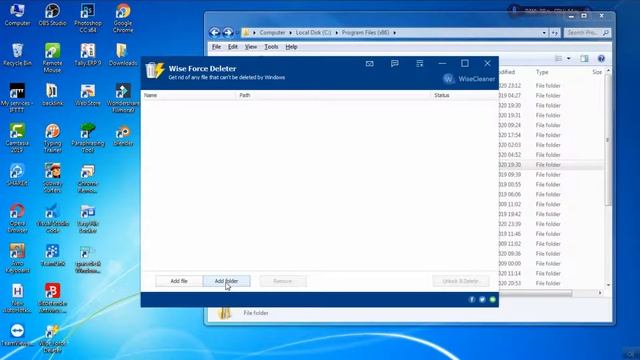640x360 pixels.
Task: Click the green share icon in the footer
Action: click(x=493, y=300)
